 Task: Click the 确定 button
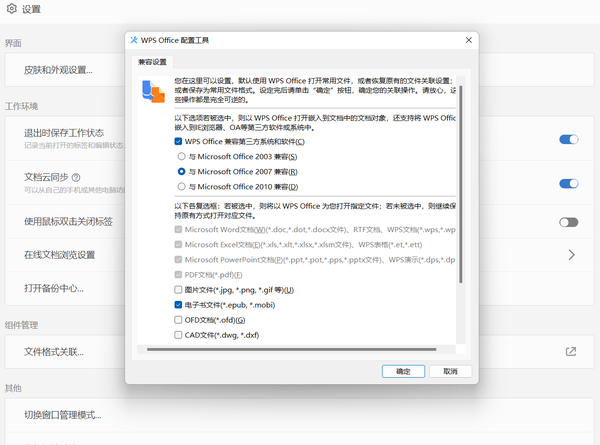point(403,371)
